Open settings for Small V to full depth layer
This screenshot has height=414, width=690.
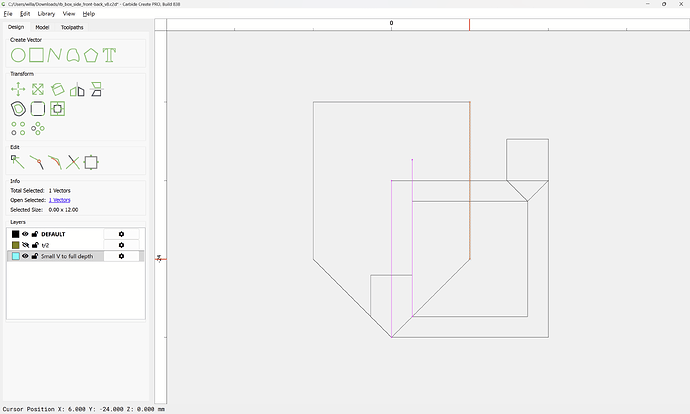coord(121,256)
